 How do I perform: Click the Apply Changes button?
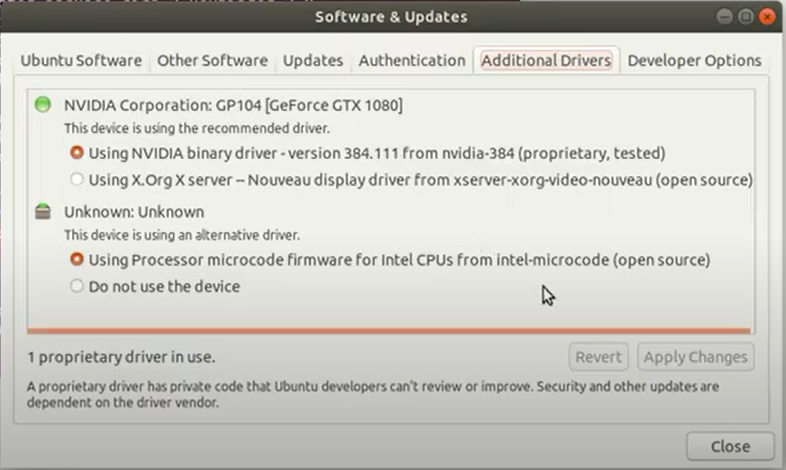coord(696,357)
